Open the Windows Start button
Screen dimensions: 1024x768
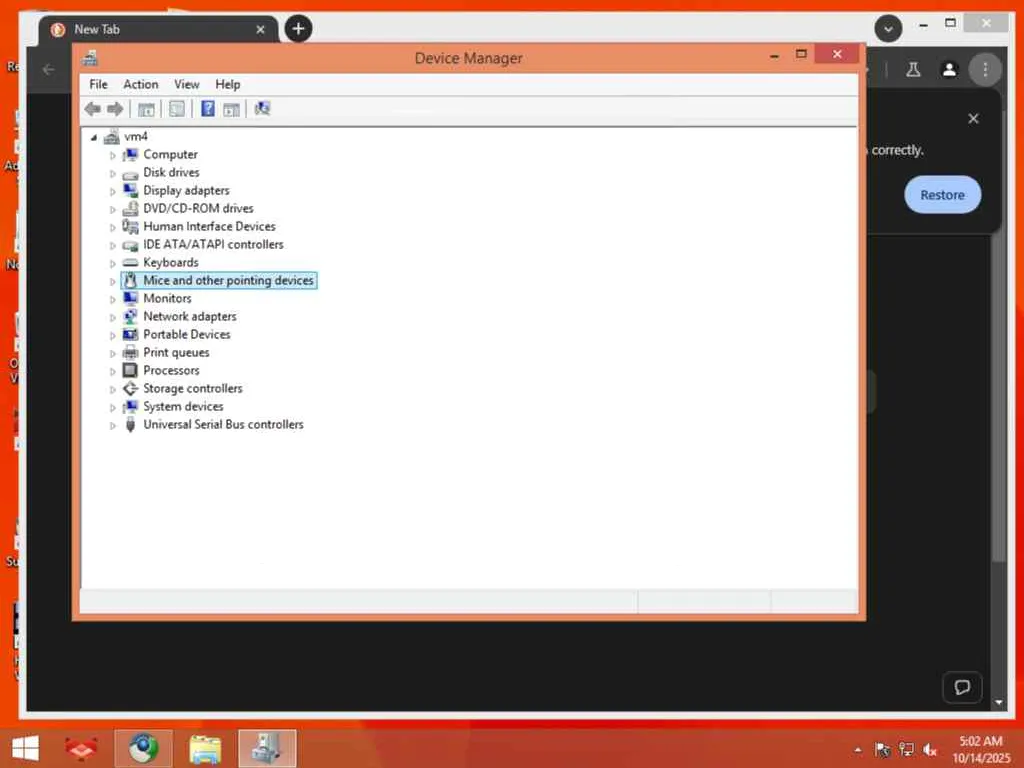pos(25,748)
